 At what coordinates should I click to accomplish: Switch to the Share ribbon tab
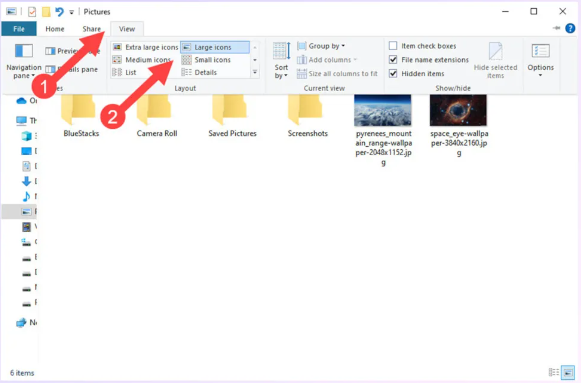92,29
